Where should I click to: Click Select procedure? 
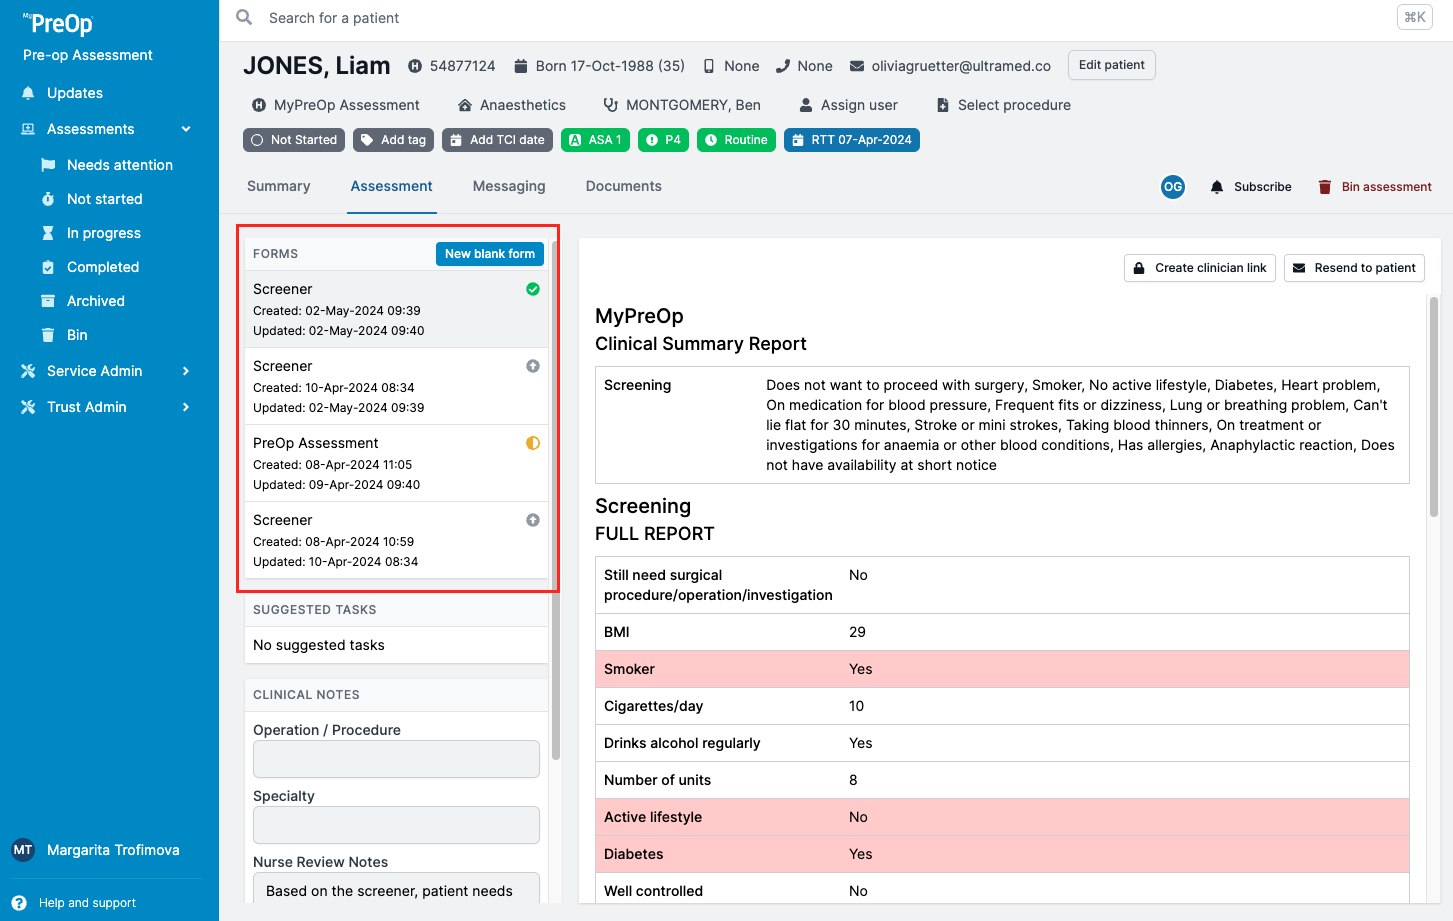1003,105
